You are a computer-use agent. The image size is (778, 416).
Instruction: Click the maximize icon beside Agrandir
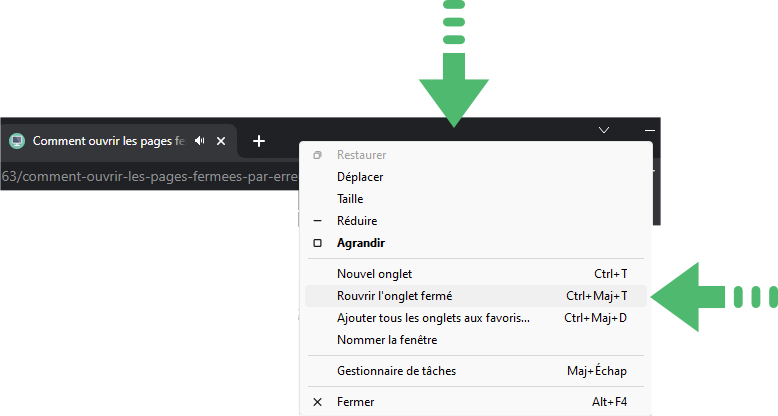pyautogui.click(x=318, y=243)
